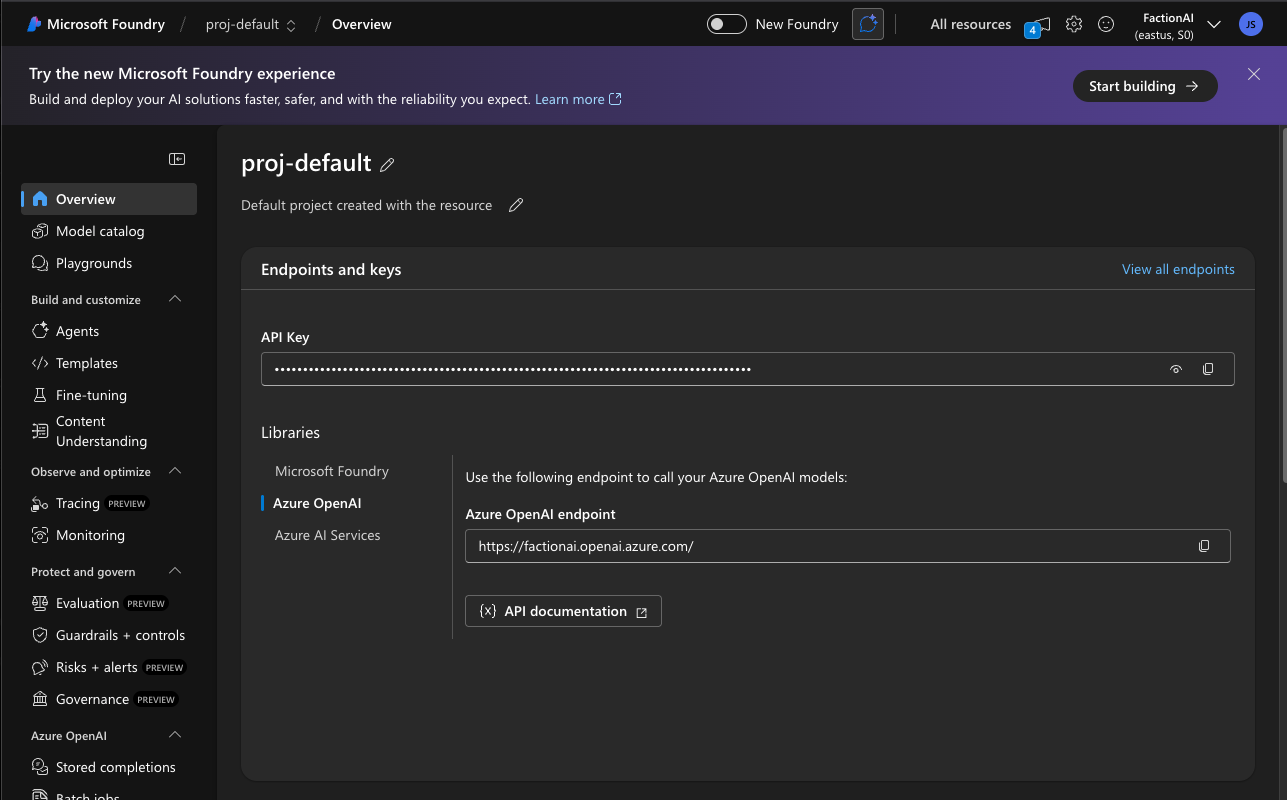Open the proj-default project switcher dropdown

coord(251,24)
